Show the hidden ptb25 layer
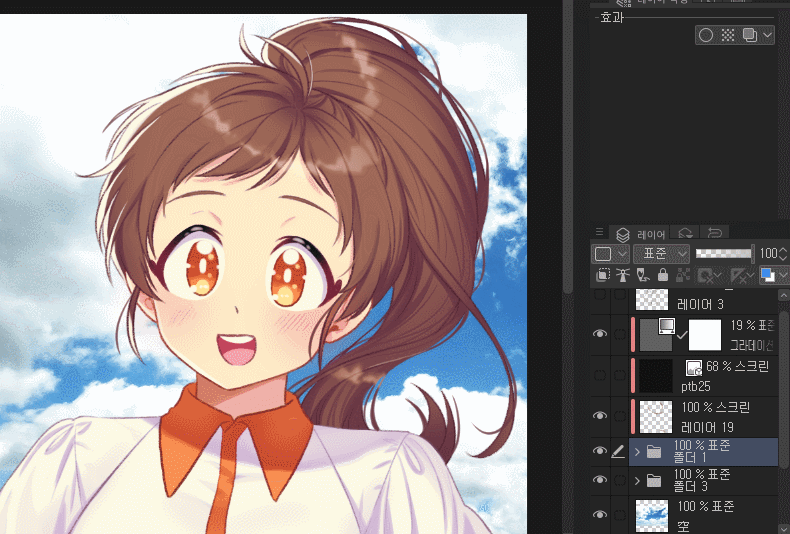The height and width of the screenshot is (534, 790). pos(600,375)
